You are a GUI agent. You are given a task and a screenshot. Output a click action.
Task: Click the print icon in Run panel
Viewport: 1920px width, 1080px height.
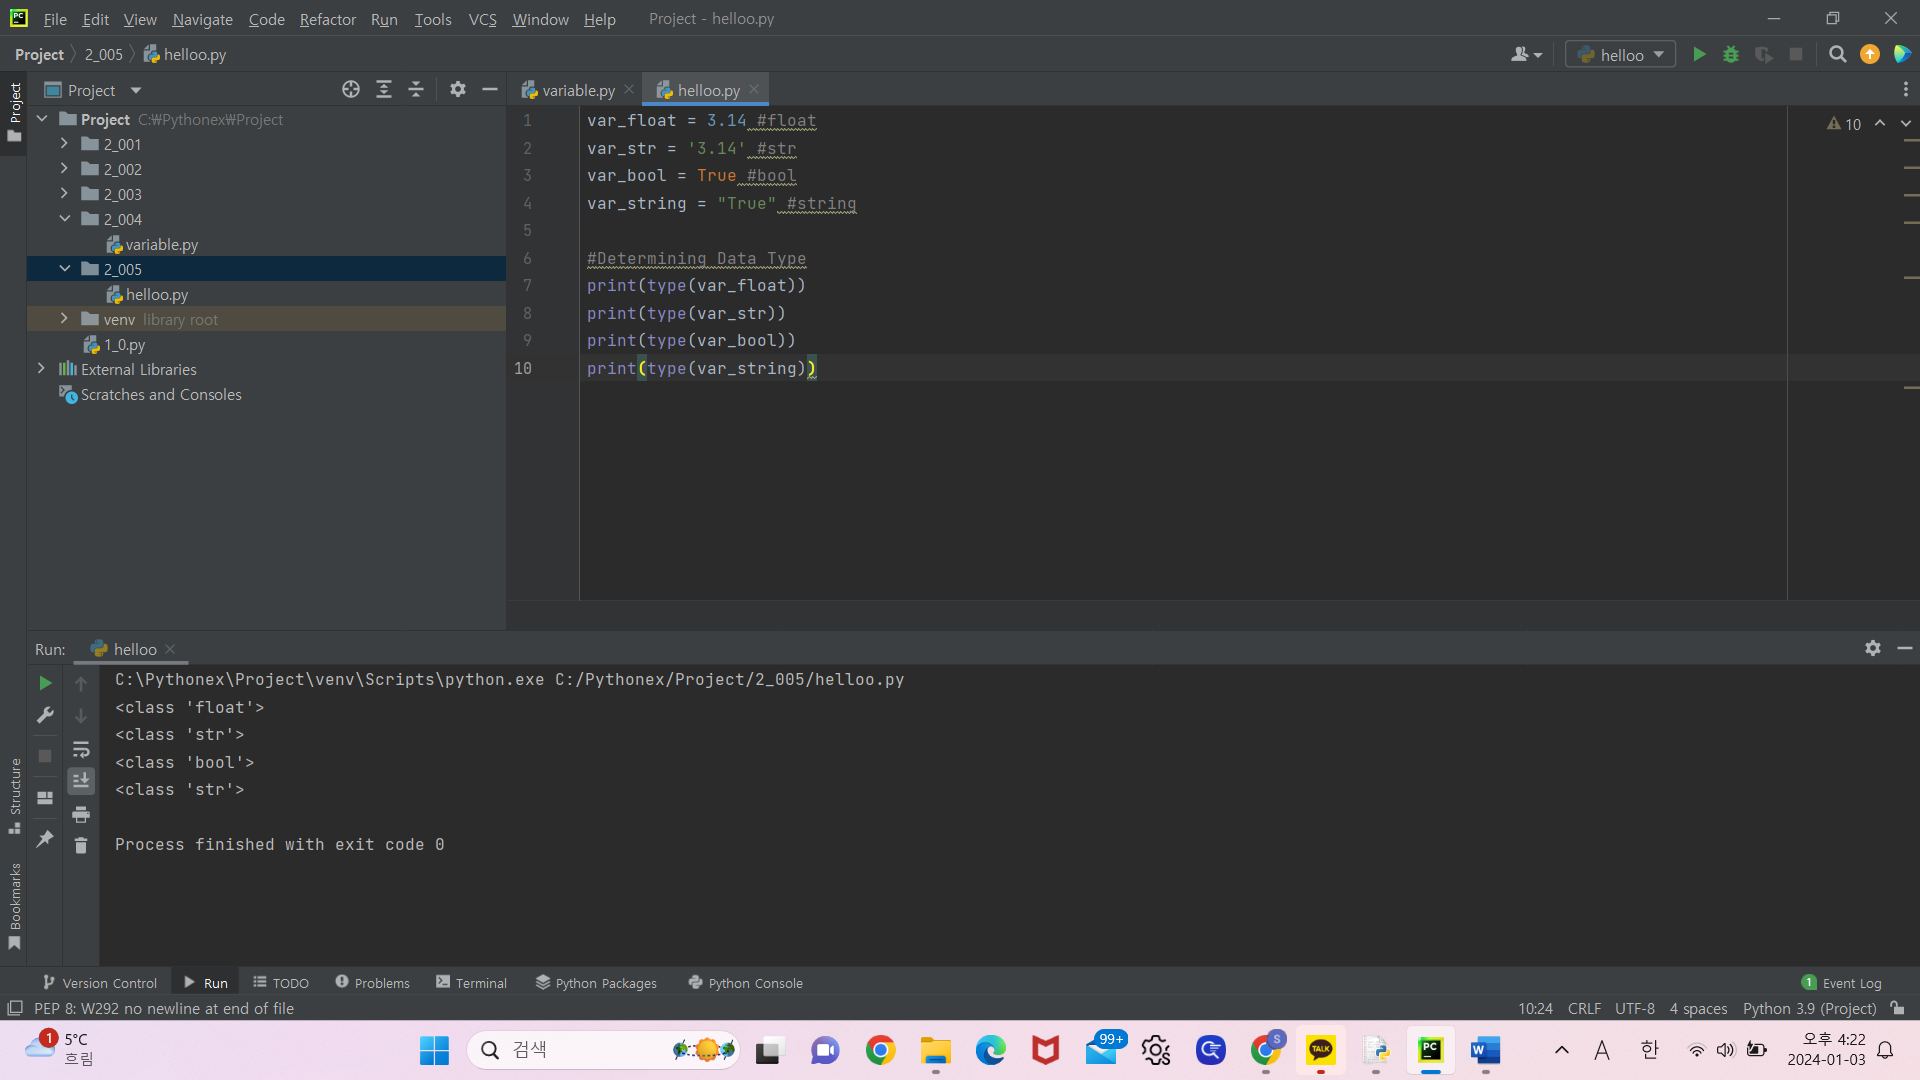(81, 815)
